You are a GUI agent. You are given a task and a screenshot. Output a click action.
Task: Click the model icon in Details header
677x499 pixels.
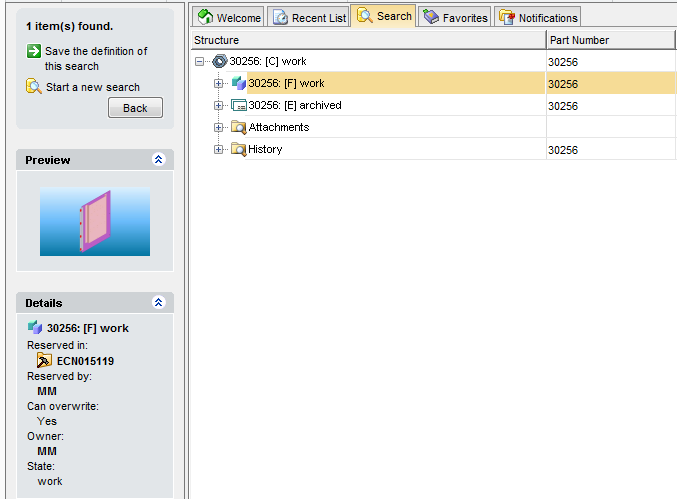tap(35, 328)
